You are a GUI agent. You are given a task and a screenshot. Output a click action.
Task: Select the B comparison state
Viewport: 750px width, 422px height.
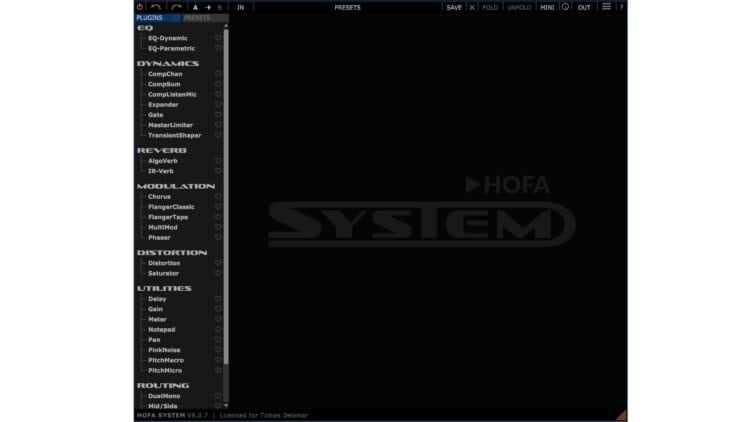coord(220,8)
